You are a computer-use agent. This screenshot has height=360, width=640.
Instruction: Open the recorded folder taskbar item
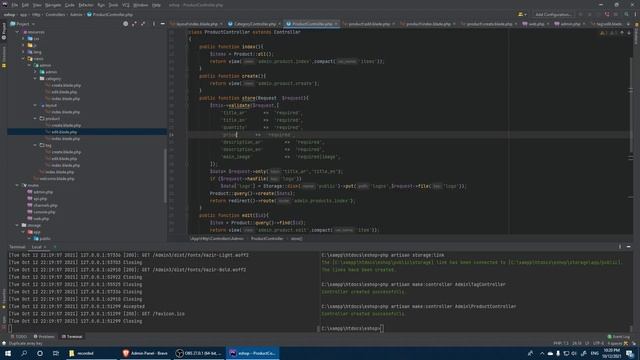[91, 353]
